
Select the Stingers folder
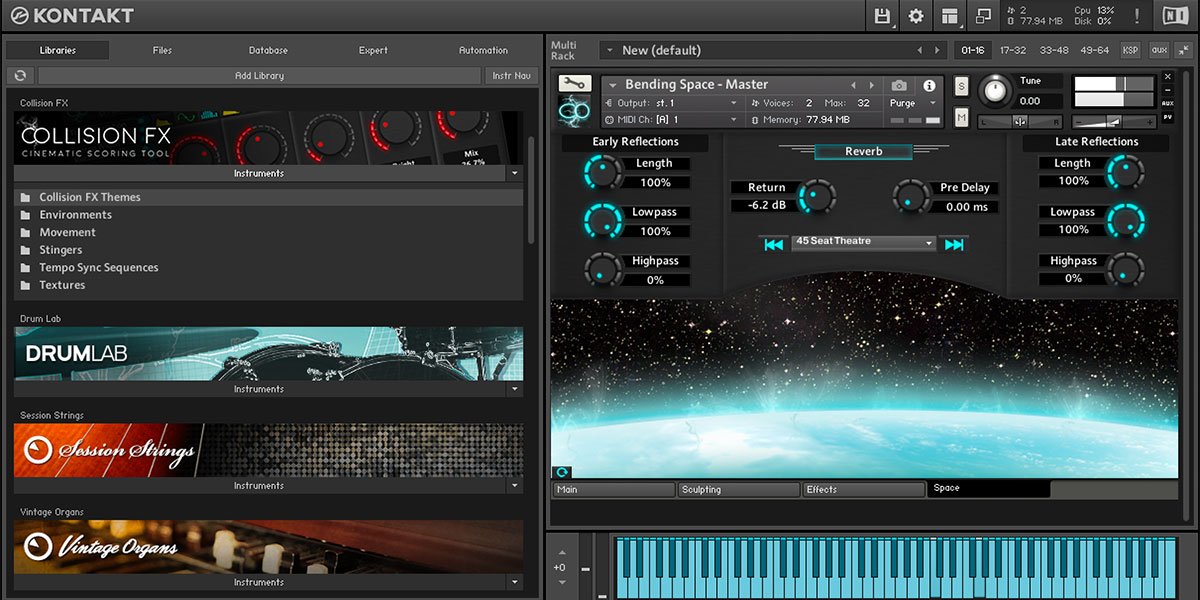61,250
